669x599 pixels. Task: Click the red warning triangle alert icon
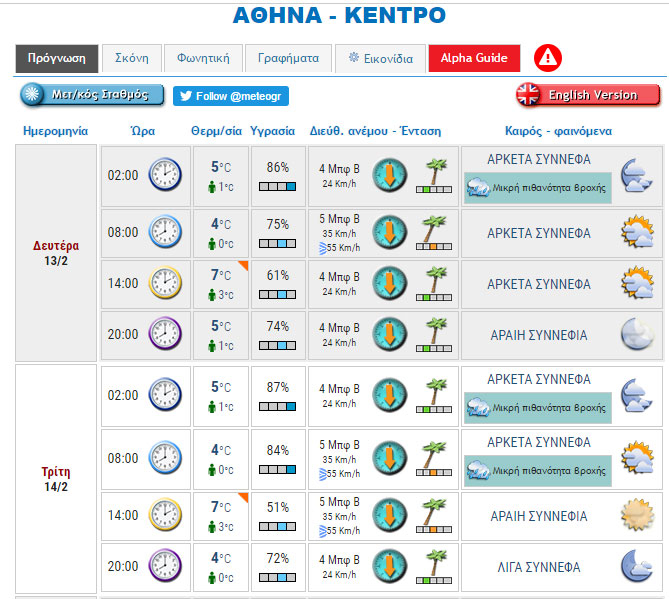click(548, 58)
